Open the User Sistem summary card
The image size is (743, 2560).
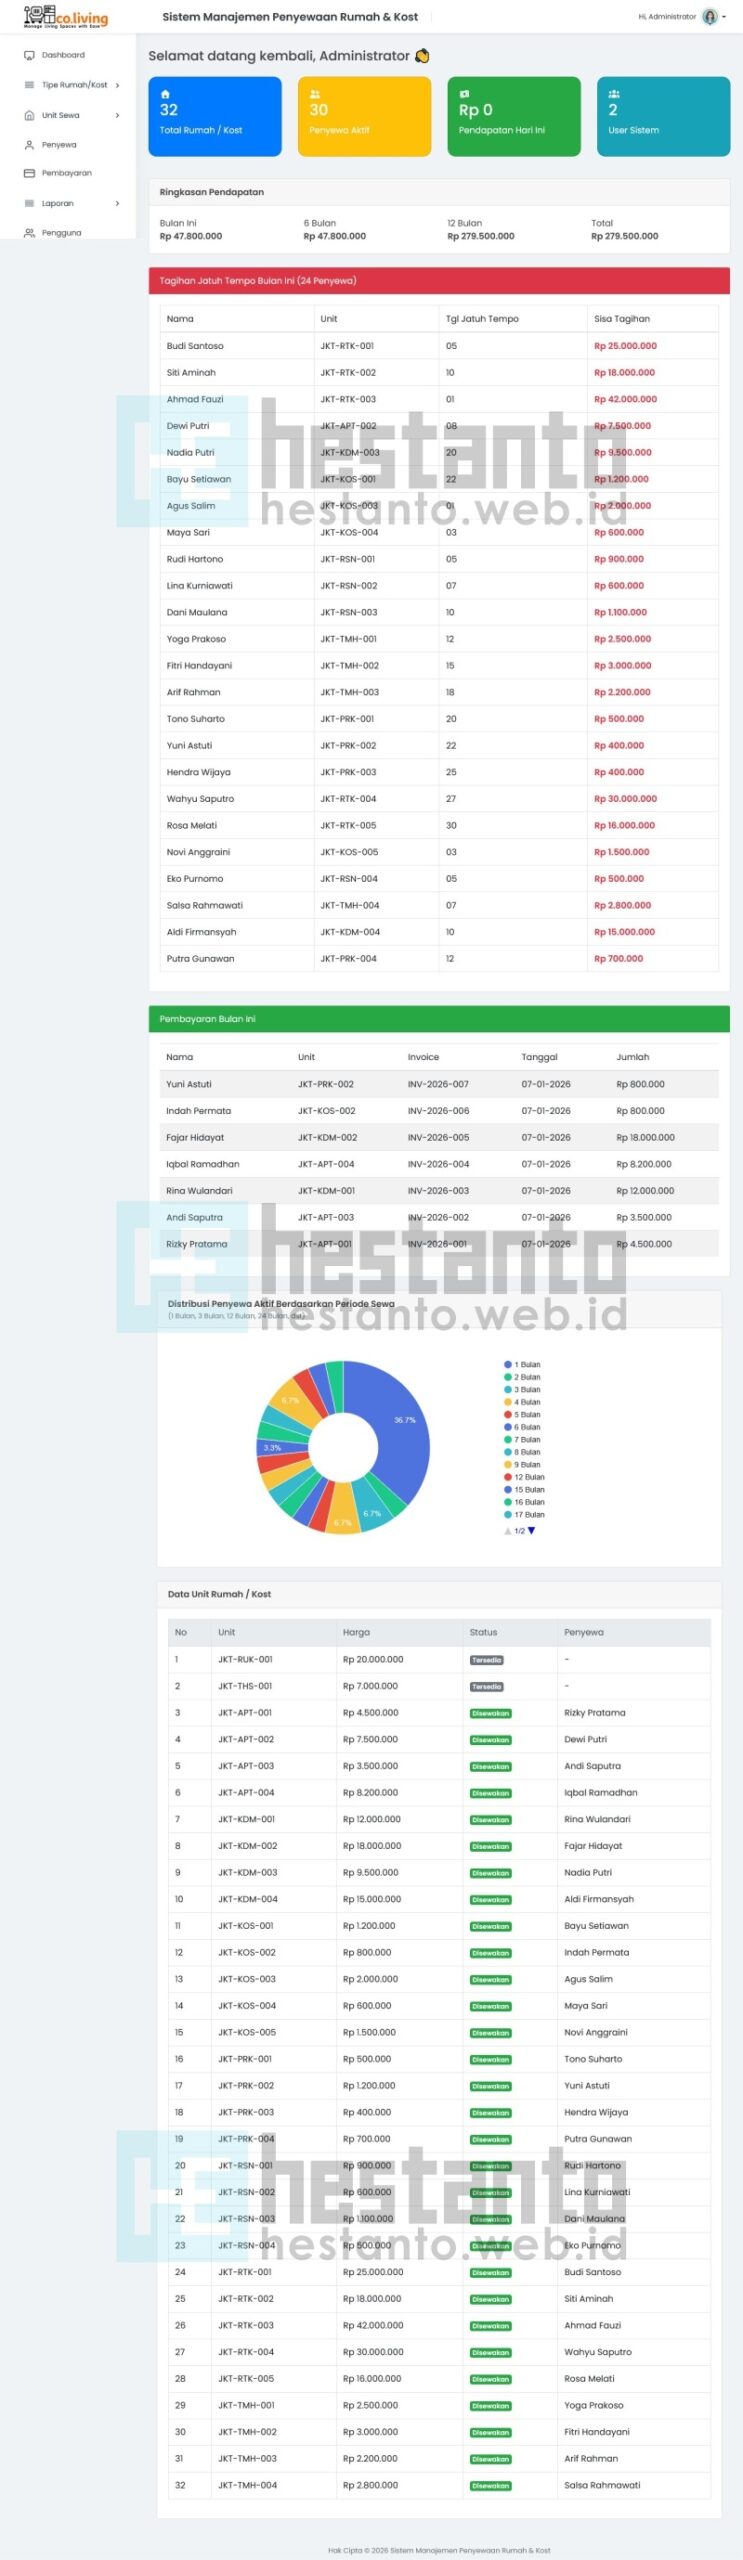662,117
